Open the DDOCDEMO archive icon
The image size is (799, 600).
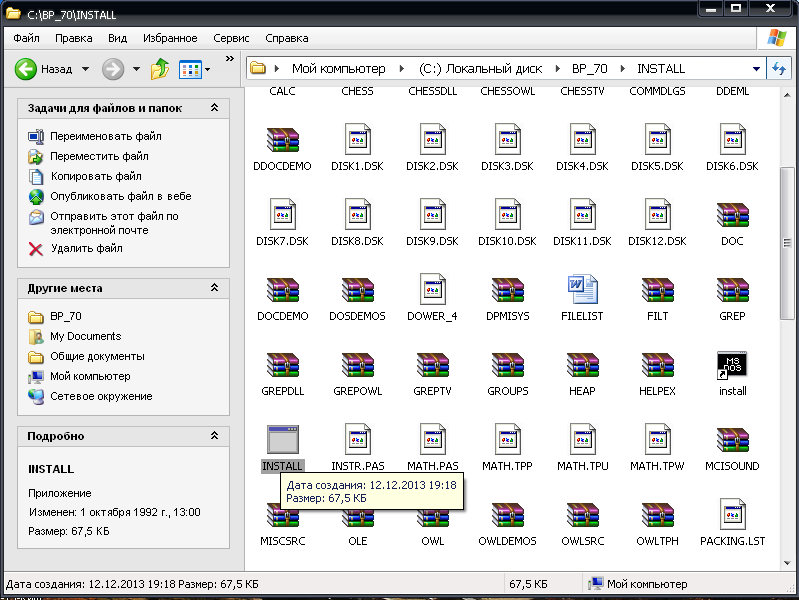click(x=282, y=140)
